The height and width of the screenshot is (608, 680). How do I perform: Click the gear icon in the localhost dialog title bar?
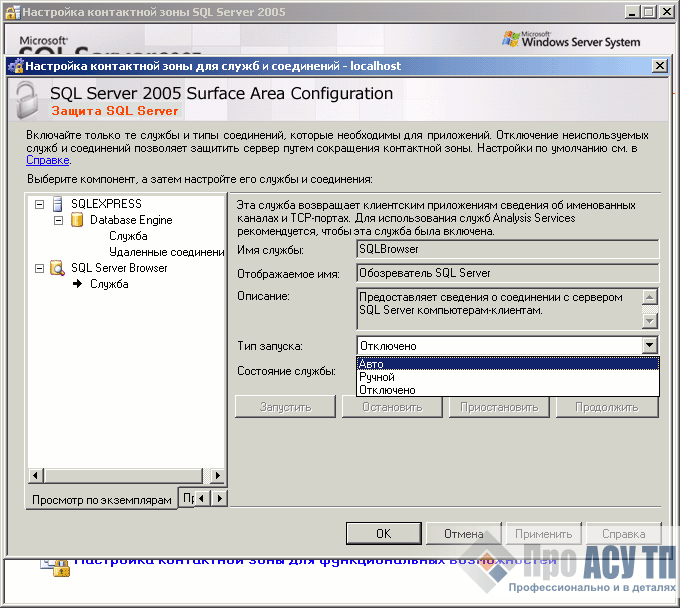16,66
